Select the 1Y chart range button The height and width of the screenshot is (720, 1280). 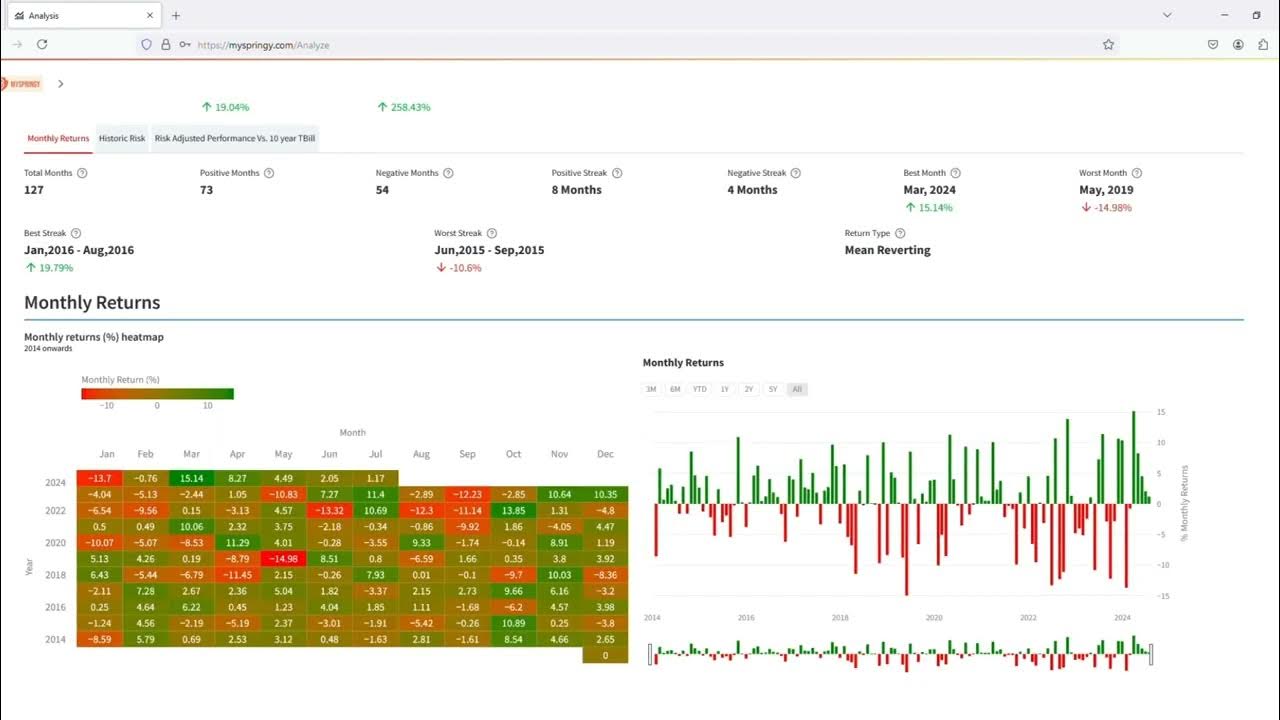click(725, 389)
